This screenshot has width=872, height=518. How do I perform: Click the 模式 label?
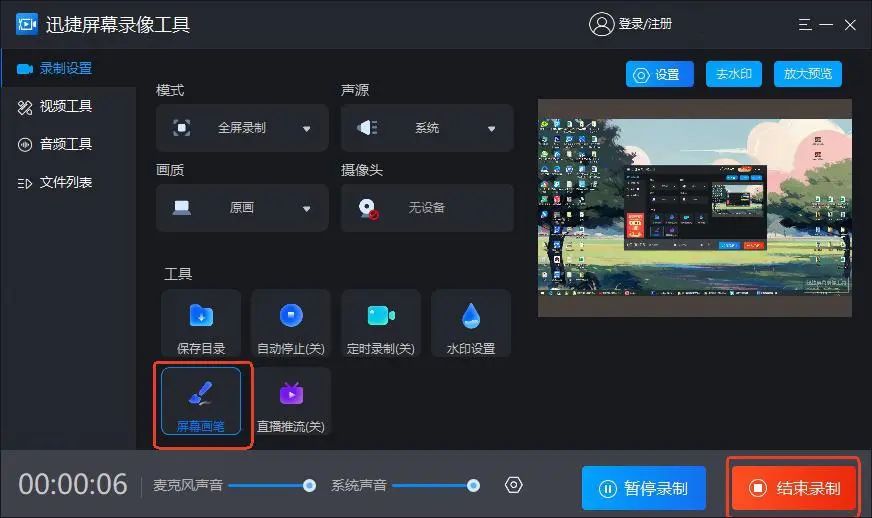pyautogui.click(x=170, y=90)
